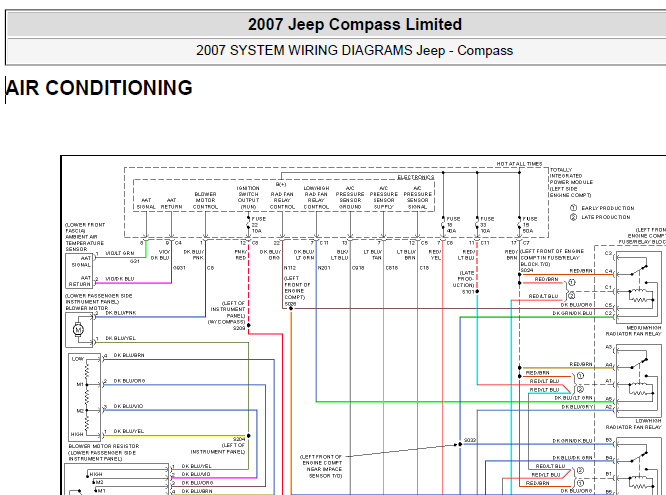Click the 'LATE PRODUCTION' legend entry

pos(600,217)
